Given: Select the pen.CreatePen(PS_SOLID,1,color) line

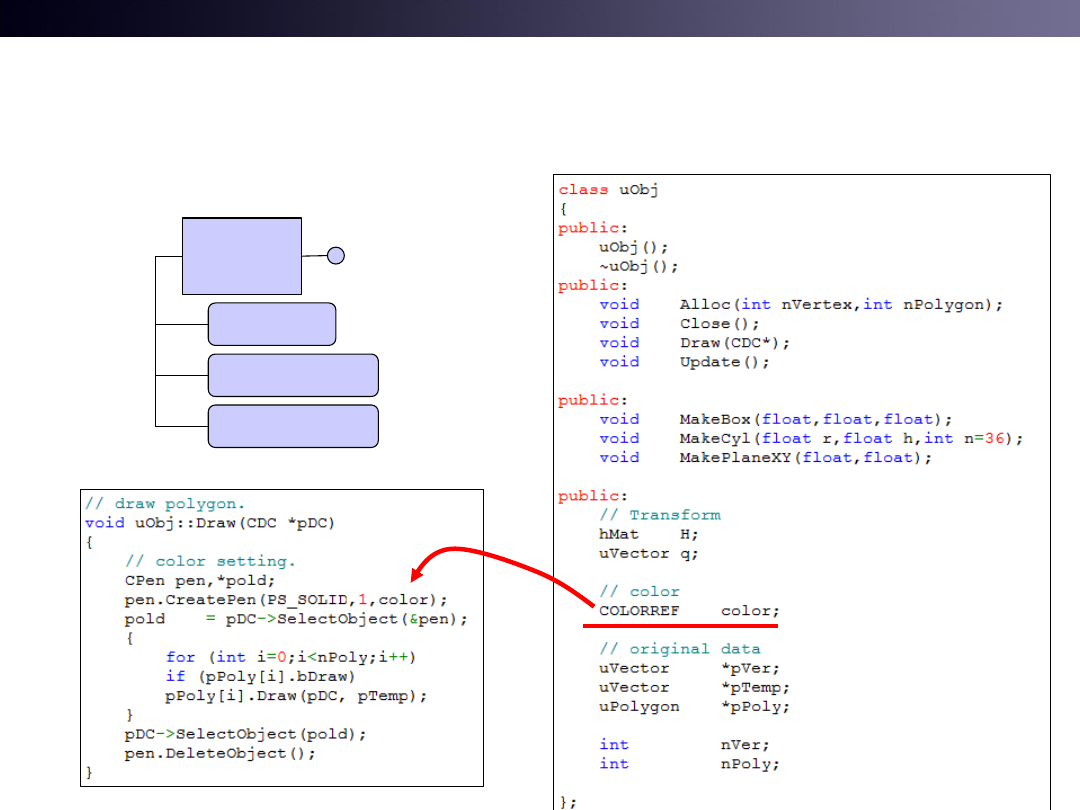Looking at the screenshot, I should 286,599.
